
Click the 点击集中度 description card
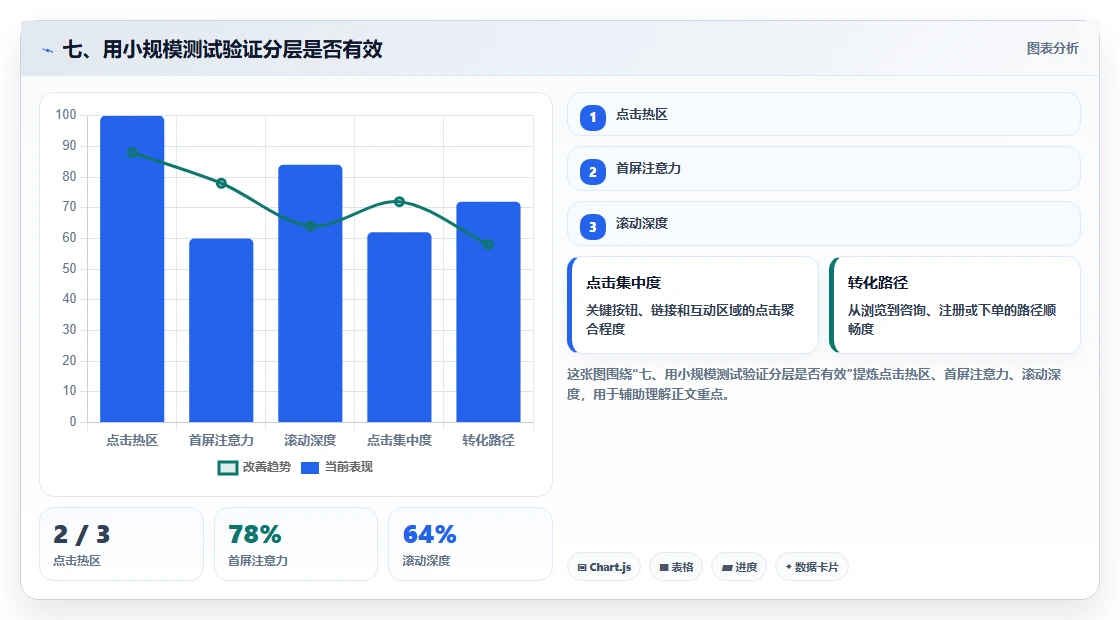[693, 305]
